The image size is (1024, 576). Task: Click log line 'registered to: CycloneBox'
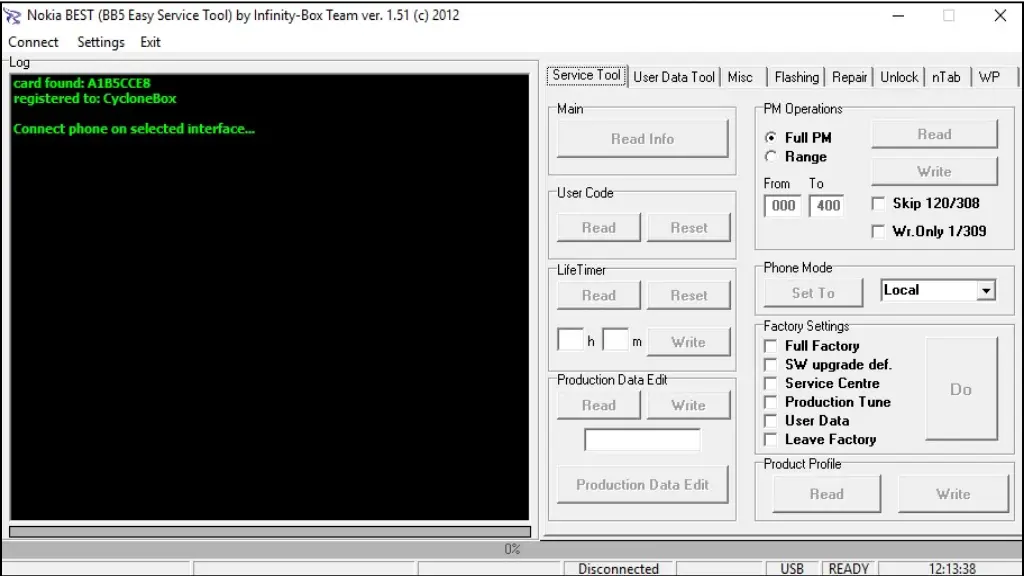[x=95, y=99]
